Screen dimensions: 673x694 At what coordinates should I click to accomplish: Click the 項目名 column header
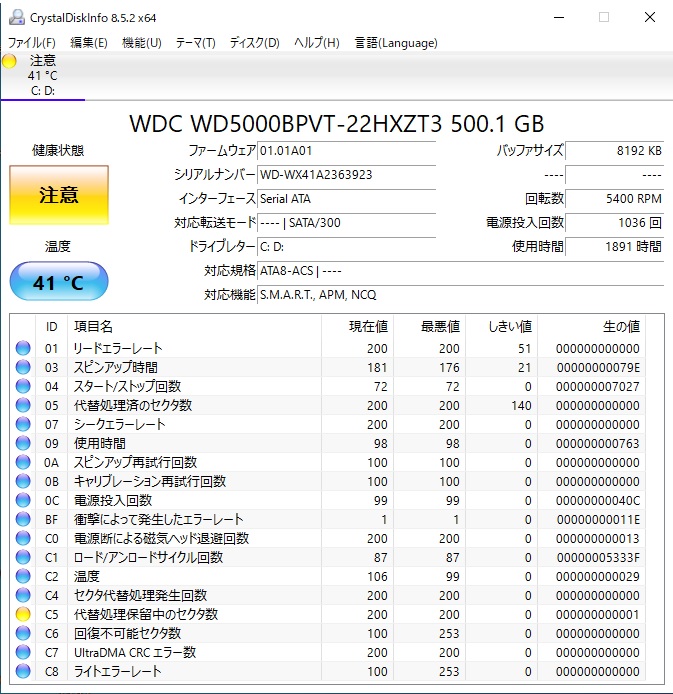click(195, 327)
